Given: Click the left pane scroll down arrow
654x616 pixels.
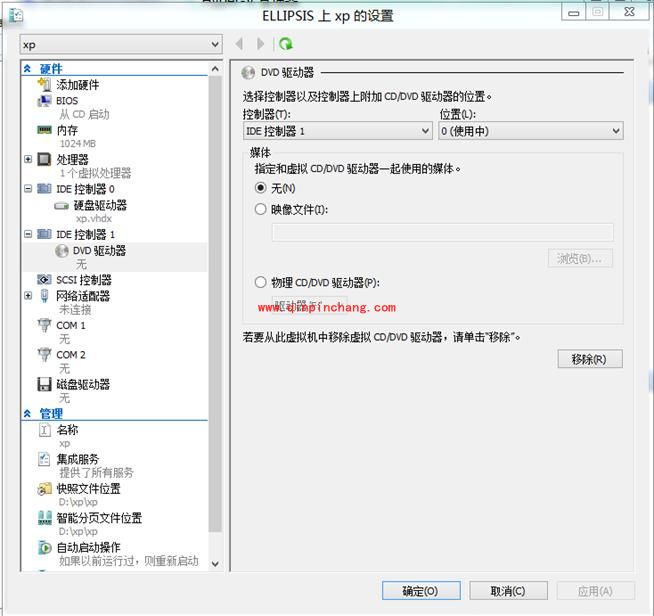Looking at the screenshot, I should point(215,564).
